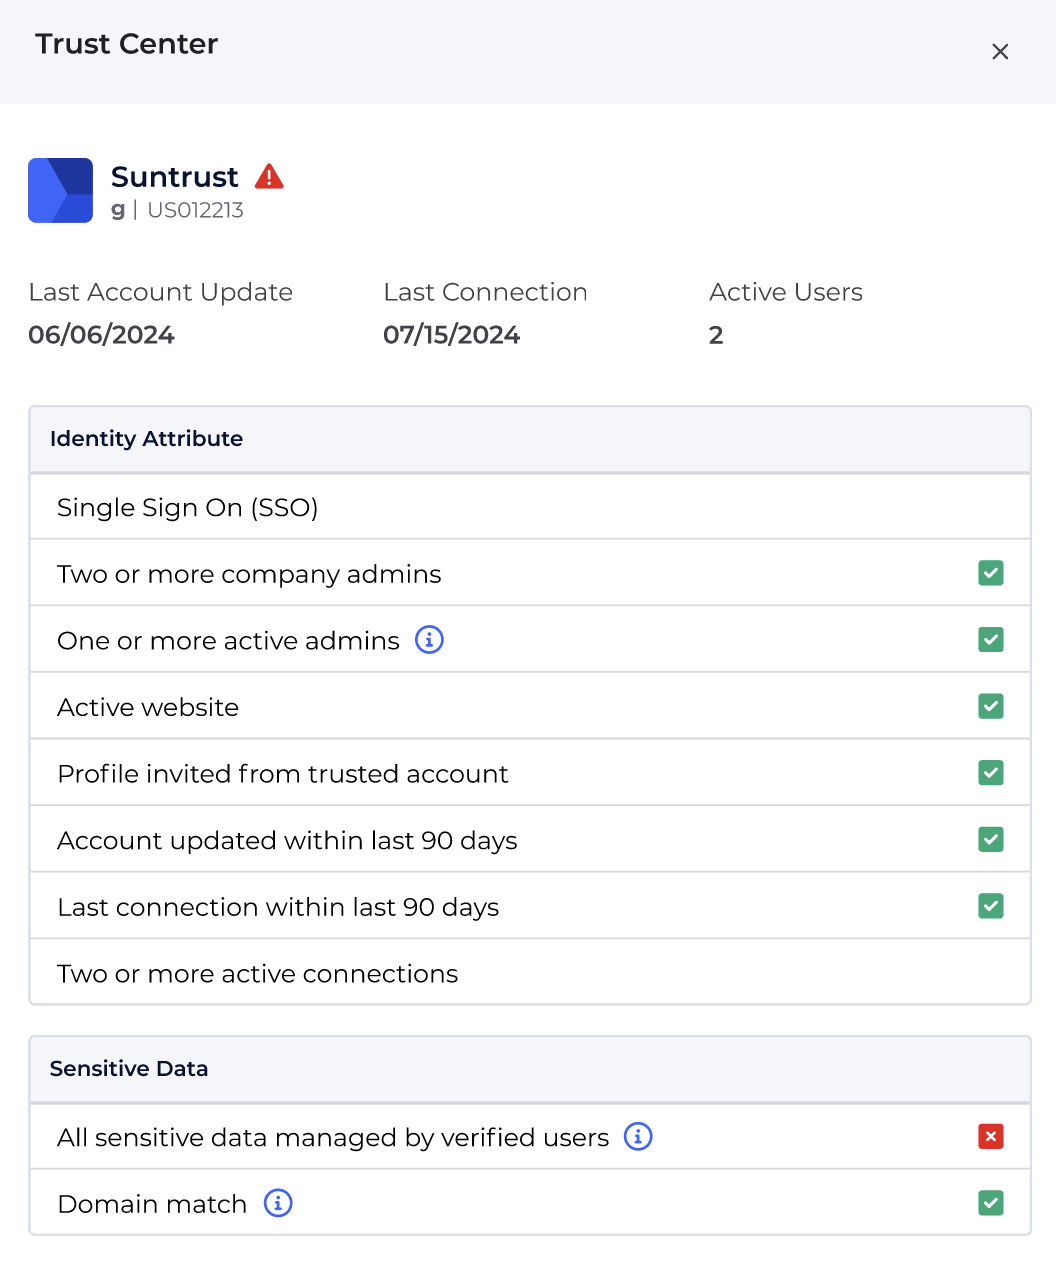Click the Active Users label
Image resolution: width=1056 pixels, height=1262 pixels.
[786, 292]
